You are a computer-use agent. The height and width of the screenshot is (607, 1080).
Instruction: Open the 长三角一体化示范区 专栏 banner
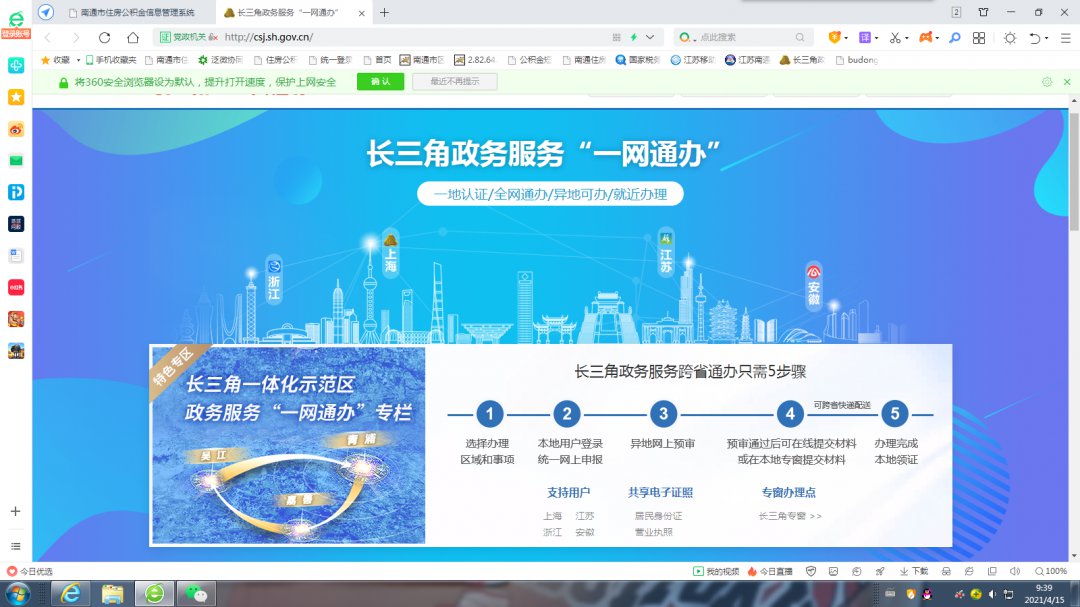tap(288, 445)
